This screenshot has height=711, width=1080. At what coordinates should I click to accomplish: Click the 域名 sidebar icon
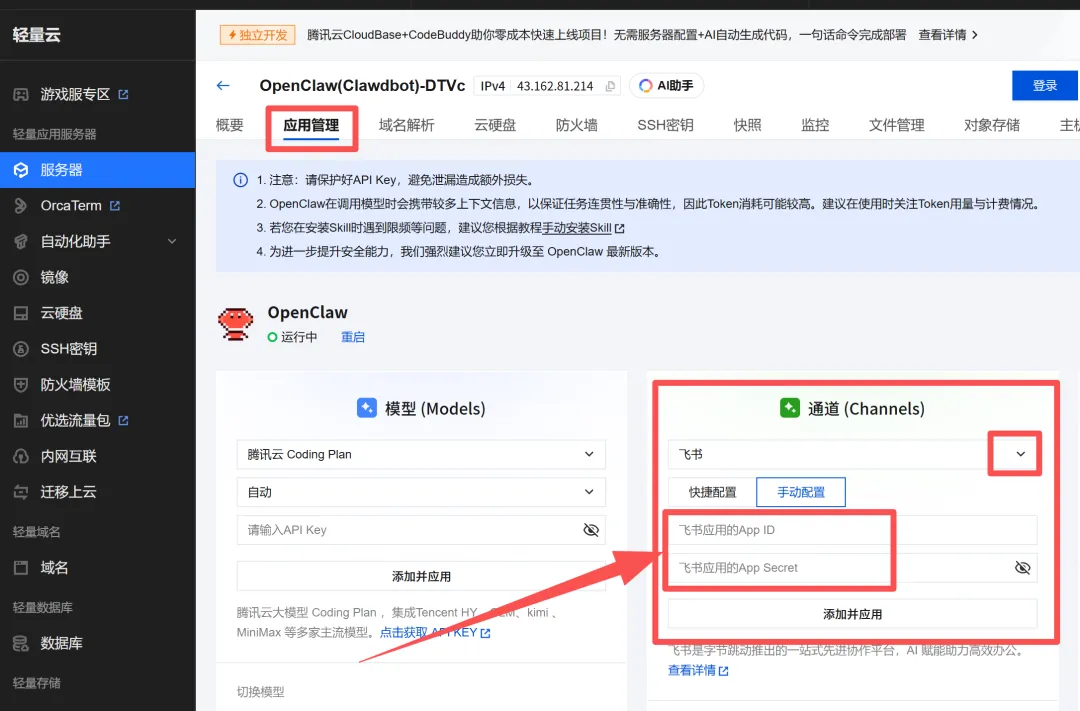[21, 568]
